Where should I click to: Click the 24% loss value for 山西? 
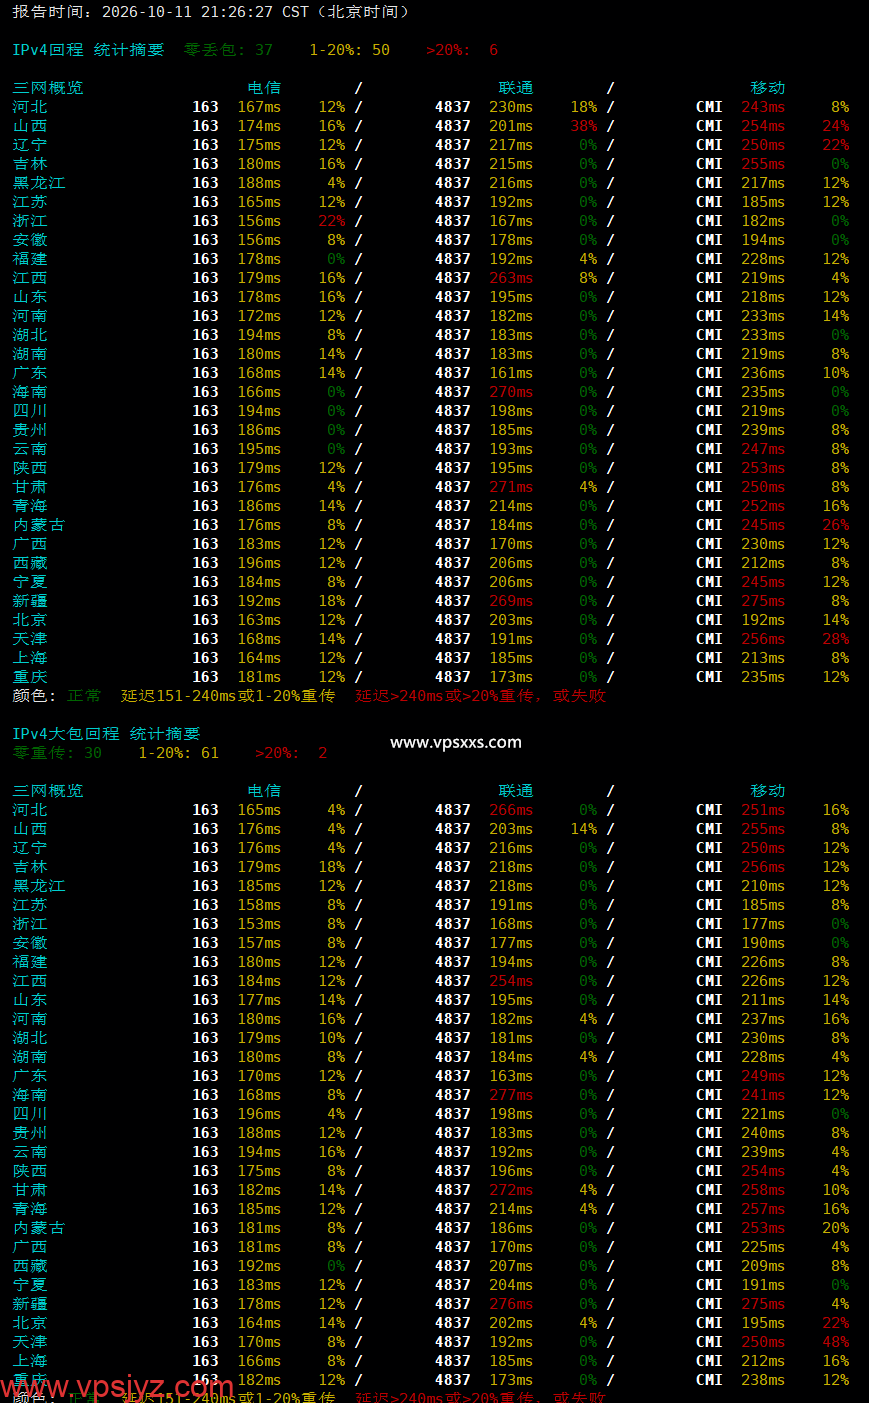[x=836, y=126]
